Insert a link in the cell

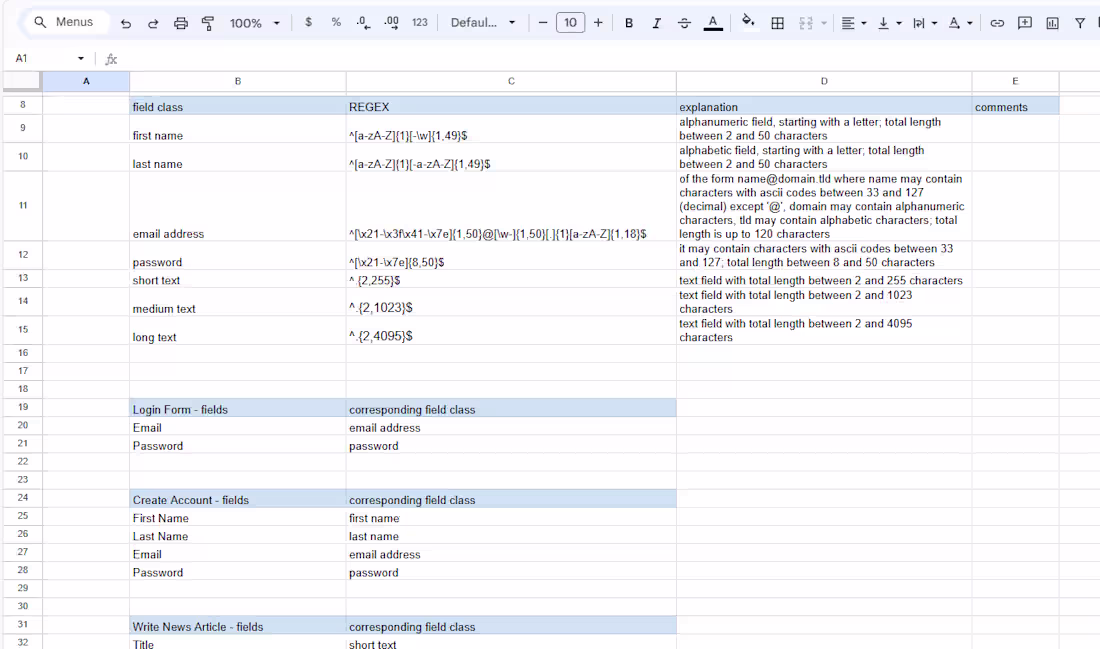997,22
